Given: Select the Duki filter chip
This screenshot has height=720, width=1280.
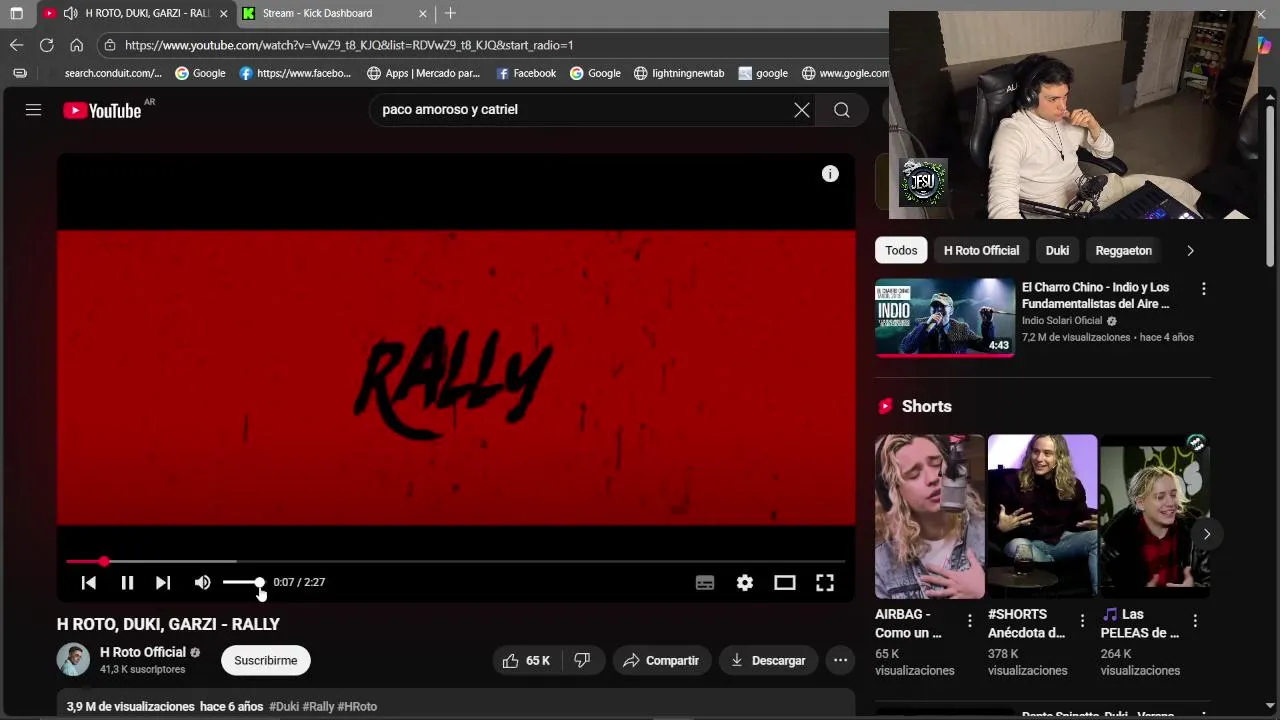Looking at the screenshot, I should click(x=1057, y=250).
